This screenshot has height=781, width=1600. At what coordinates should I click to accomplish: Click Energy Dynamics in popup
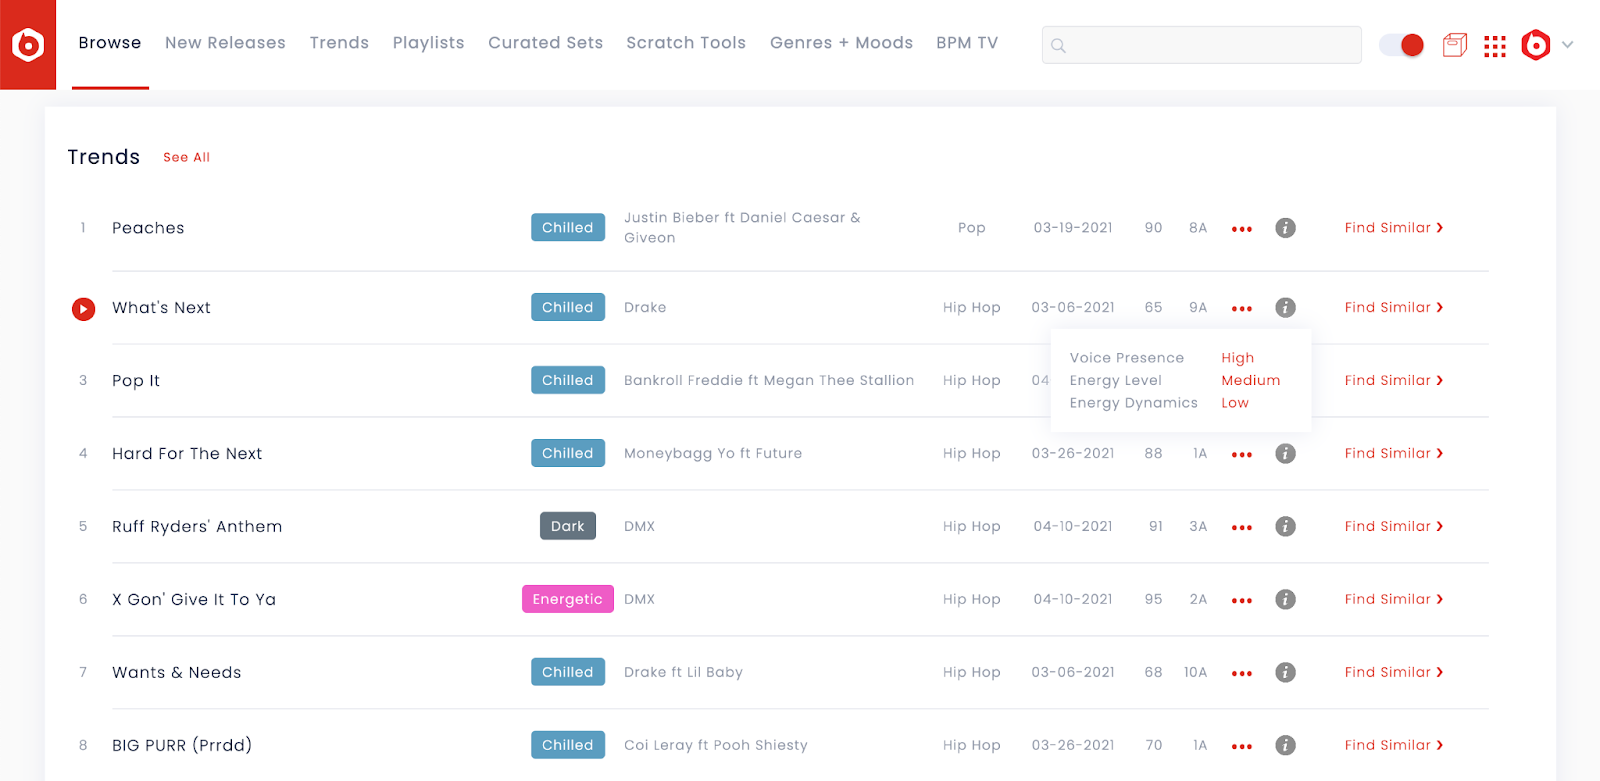pos(1133,403)
